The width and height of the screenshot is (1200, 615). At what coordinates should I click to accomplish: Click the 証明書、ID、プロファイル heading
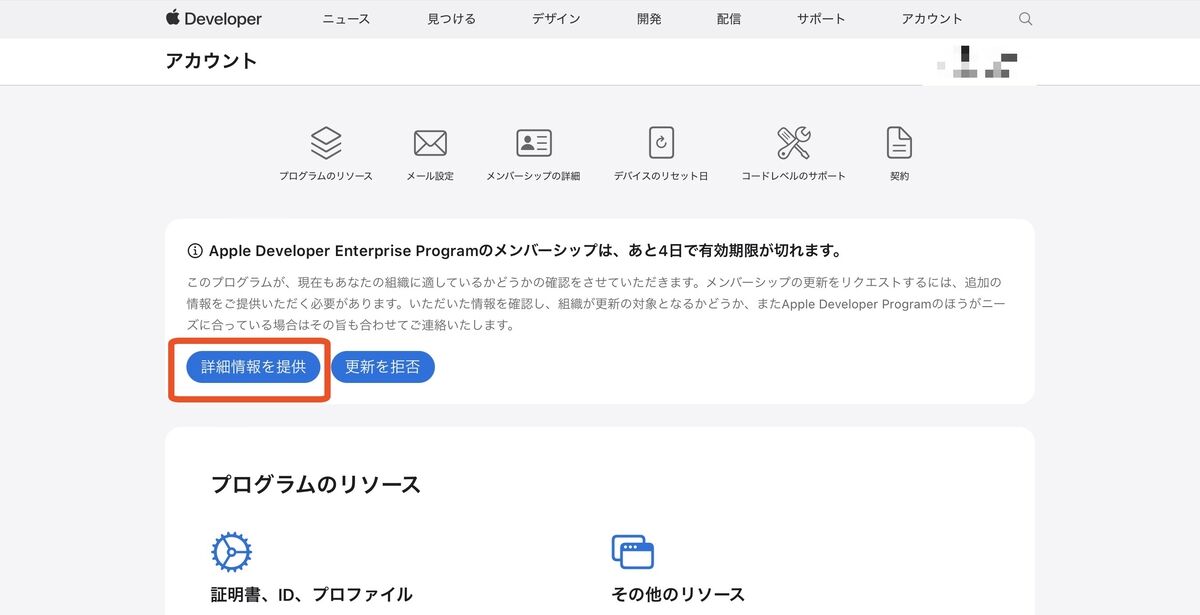(311, 594)
